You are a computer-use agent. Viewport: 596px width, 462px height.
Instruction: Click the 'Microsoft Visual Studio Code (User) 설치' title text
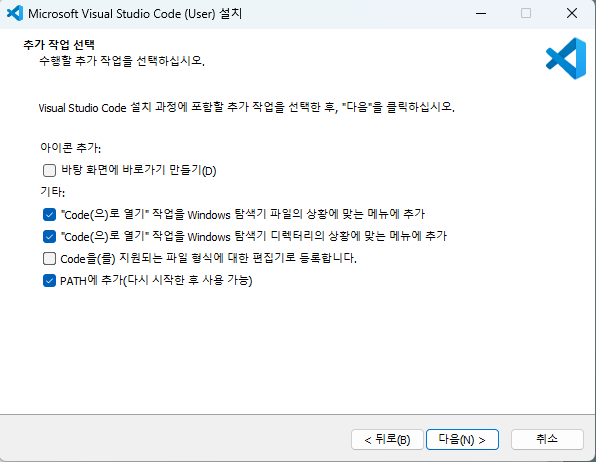(x=135, y=14)
